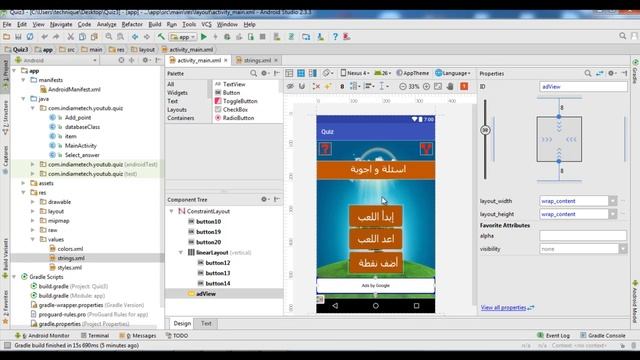
Task: Close the activity_main.xml tab
Action: point(225,60)
